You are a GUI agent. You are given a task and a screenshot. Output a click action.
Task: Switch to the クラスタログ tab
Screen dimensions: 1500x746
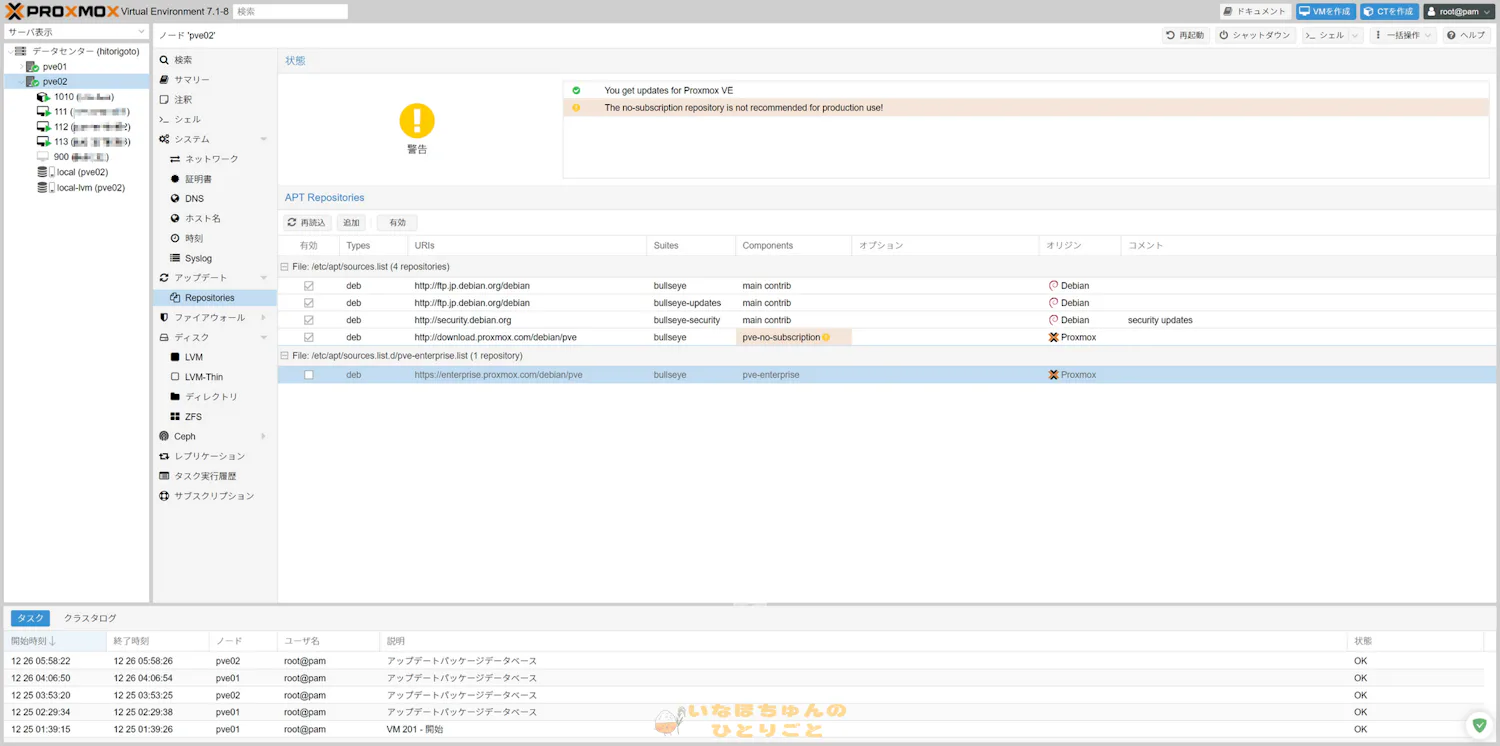click(90, 618)
